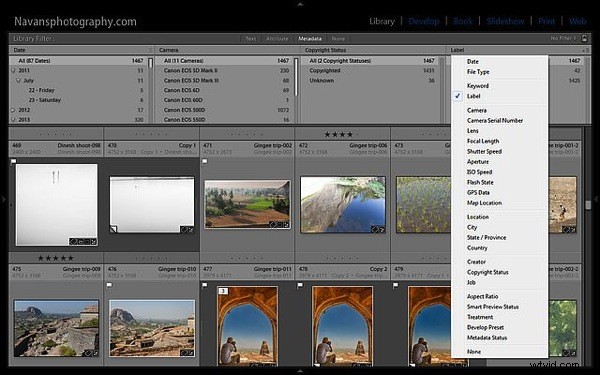This screenshot has width=600, height=375.
Task: Toggle the pick flag on photo 477
Action: [x=205, y=285]
